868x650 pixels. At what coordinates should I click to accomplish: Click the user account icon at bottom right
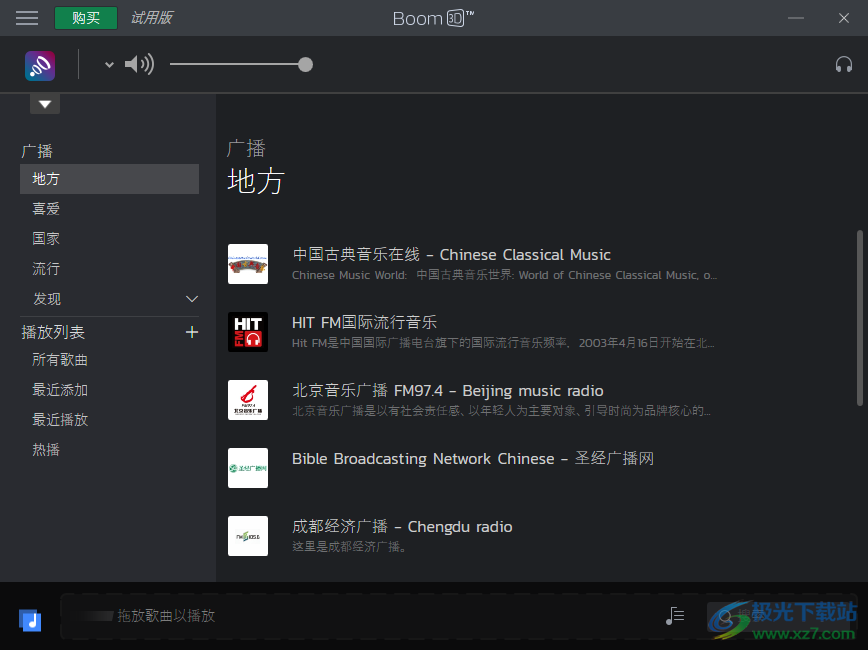tap(723, 618)
